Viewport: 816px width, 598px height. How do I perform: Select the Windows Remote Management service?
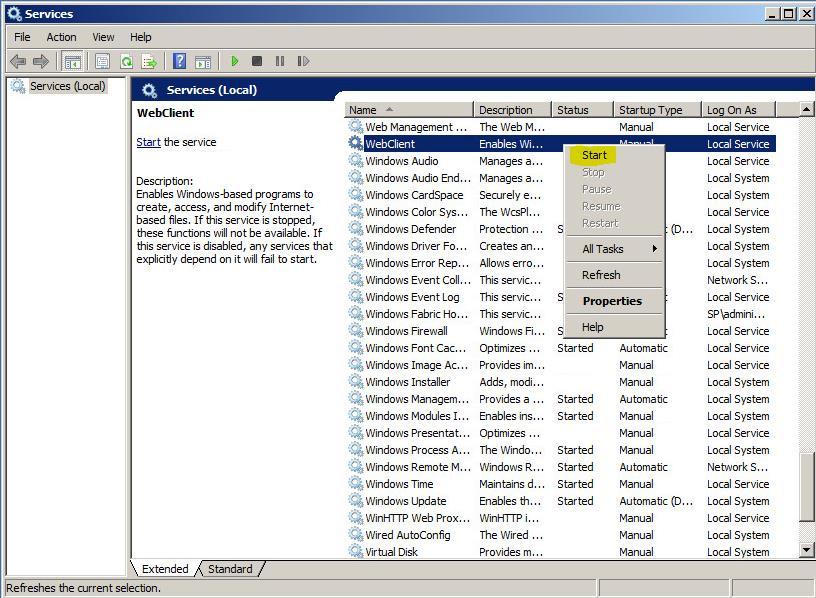click(560, 467)
